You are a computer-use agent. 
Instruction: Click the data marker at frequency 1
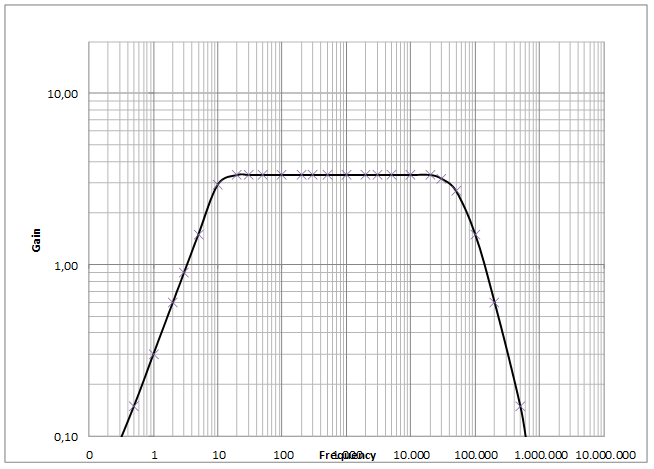[x=154, y=354]
